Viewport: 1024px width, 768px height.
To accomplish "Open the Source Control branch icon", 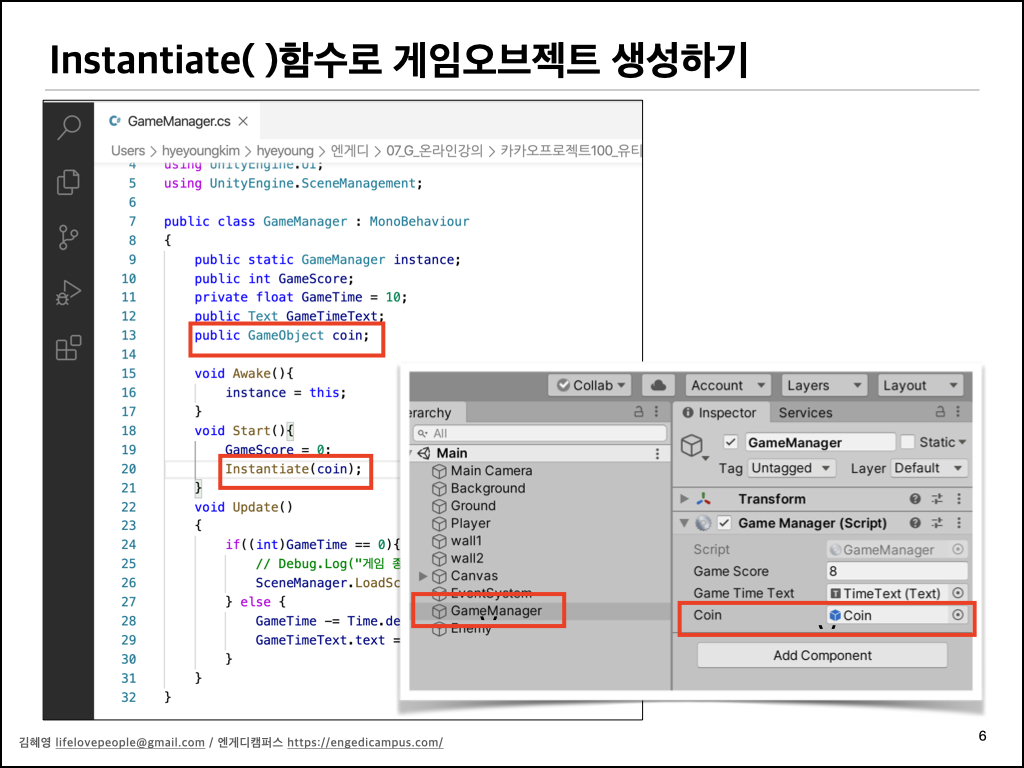I will point(68,237).
